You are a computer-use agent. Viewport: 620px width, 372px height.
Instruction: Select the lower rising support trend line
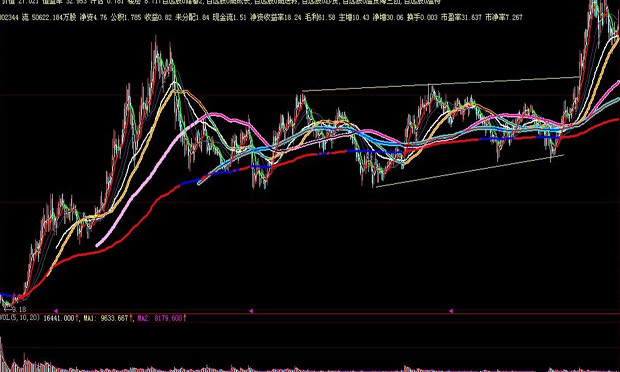point(469,171)
